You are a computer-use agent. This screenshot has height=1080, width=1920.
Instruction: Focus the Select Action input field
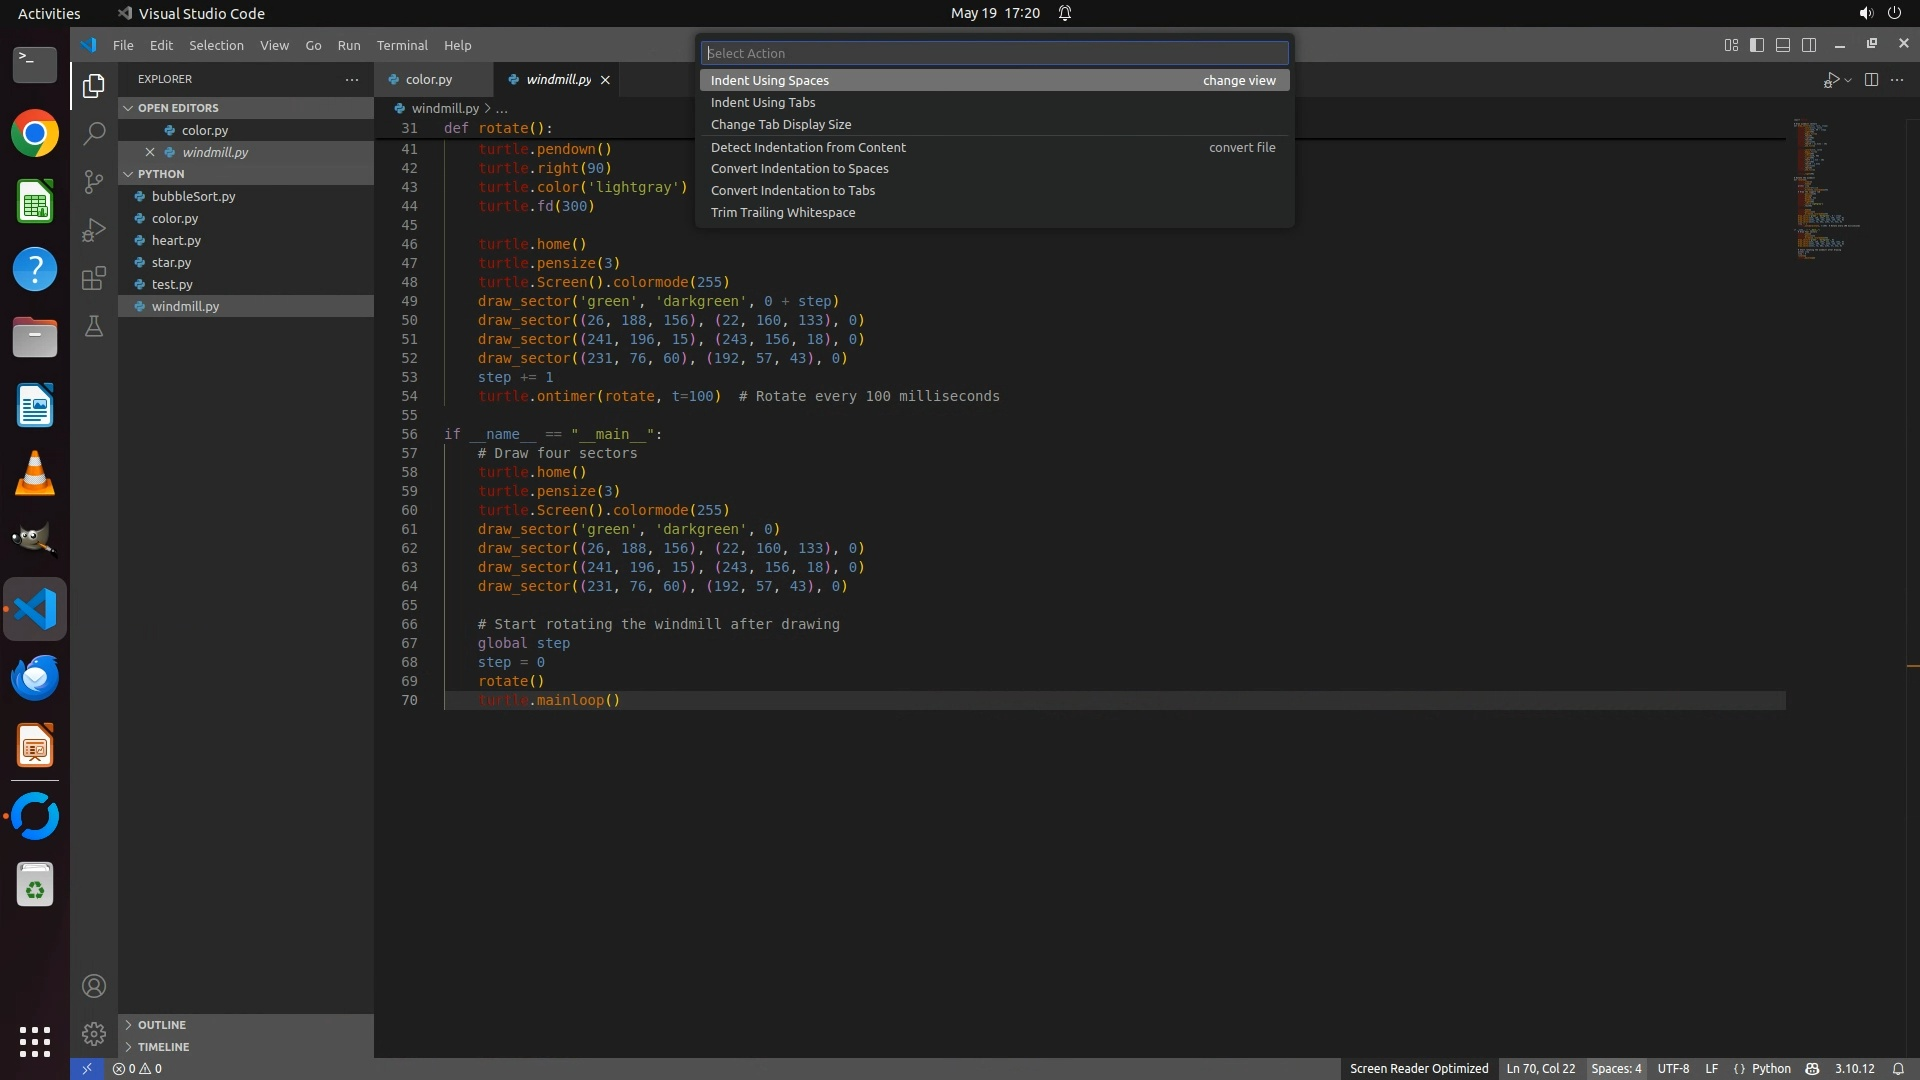coord(994,53)
